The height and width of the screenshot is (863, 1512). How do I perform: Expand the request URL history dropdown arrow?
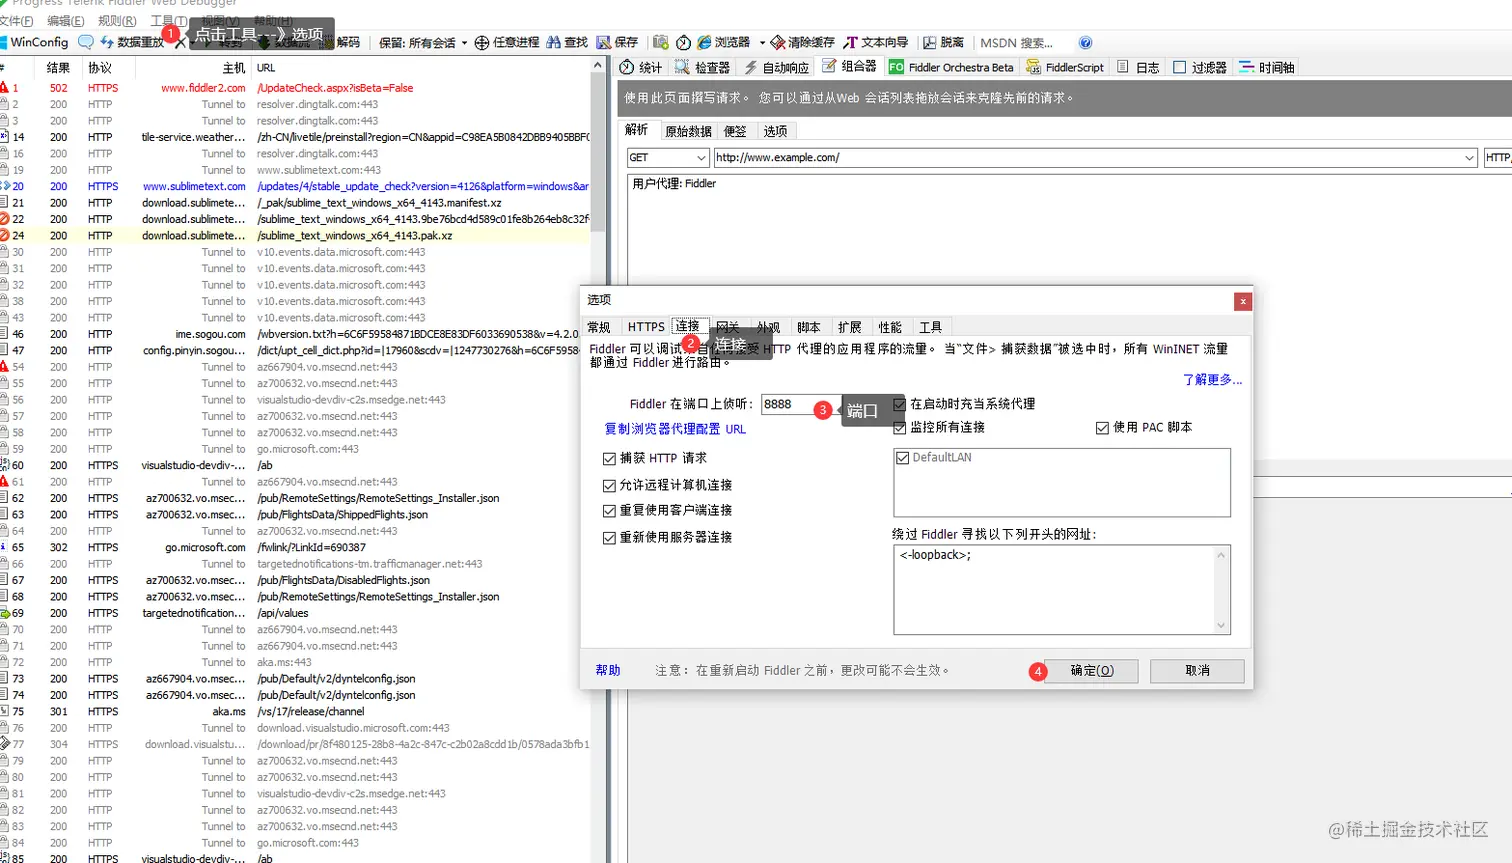(x=1469, y=157)
